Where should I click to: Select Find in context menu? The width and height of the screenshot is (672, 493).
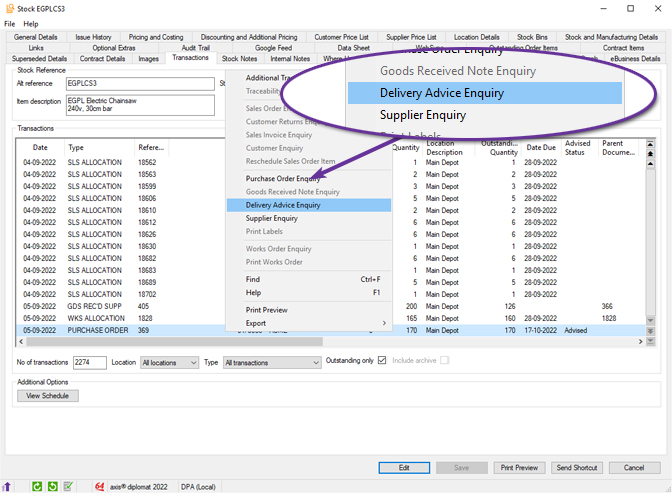(309, 279)
